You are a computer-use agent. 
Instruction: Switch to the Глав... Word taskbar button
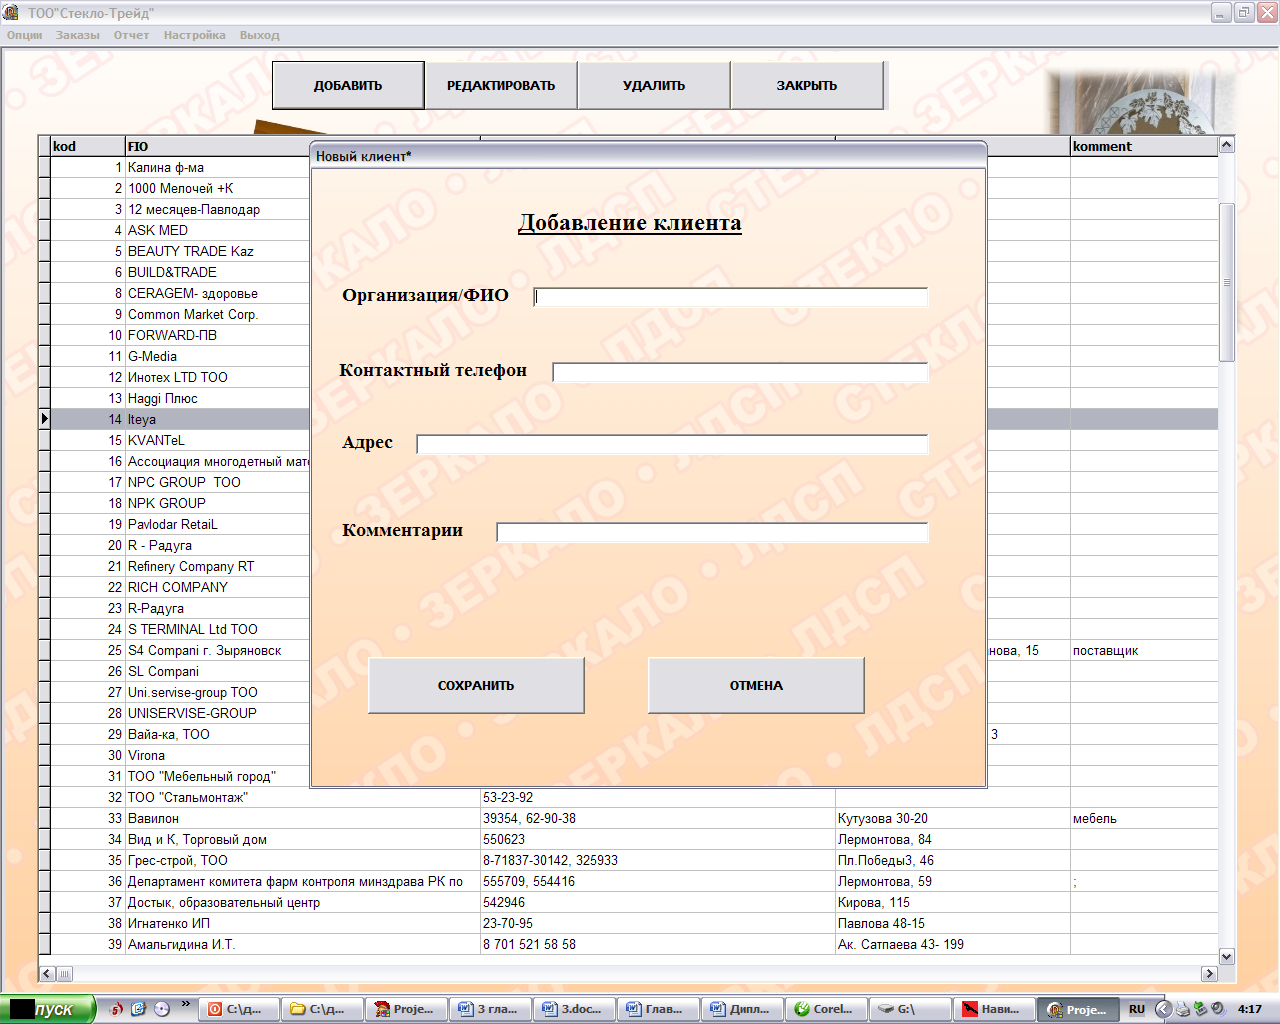coord(658,1009)
